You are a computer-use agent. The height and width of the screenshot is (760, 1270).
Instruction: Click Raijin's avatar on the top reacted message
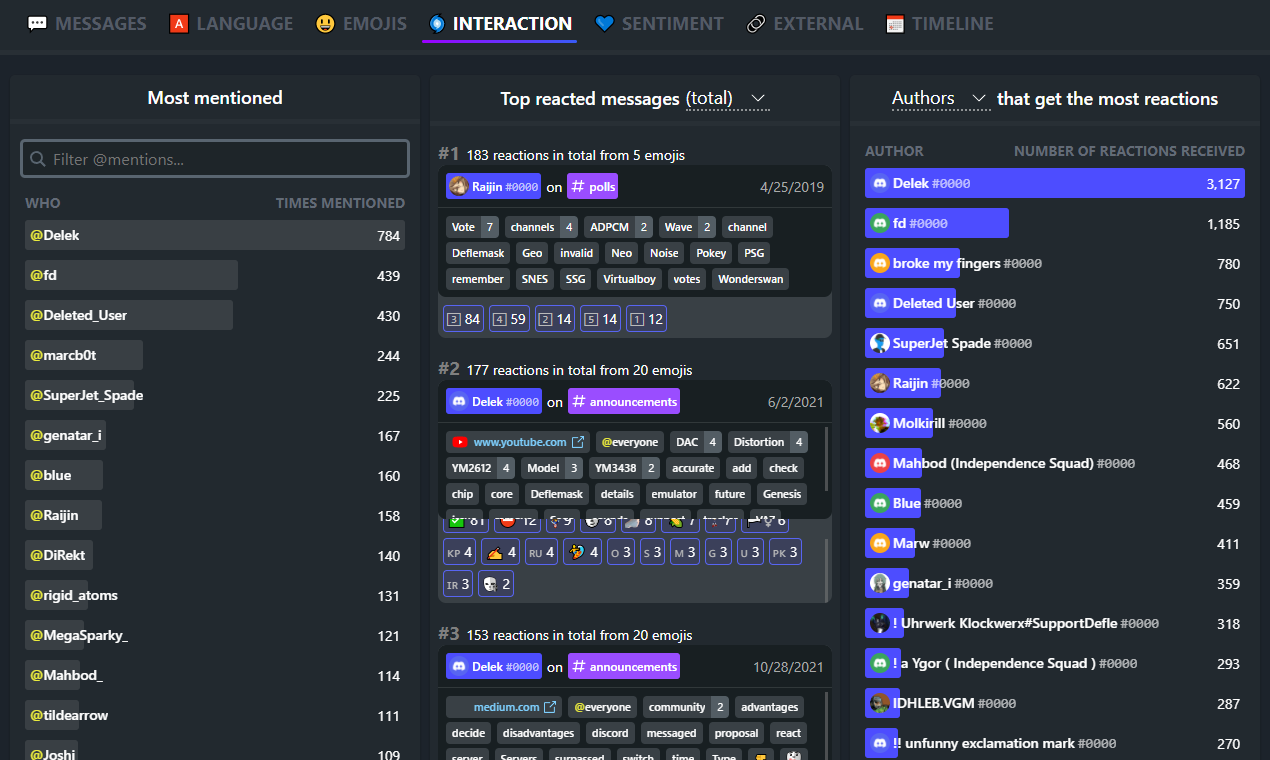(x=459, y=186)
